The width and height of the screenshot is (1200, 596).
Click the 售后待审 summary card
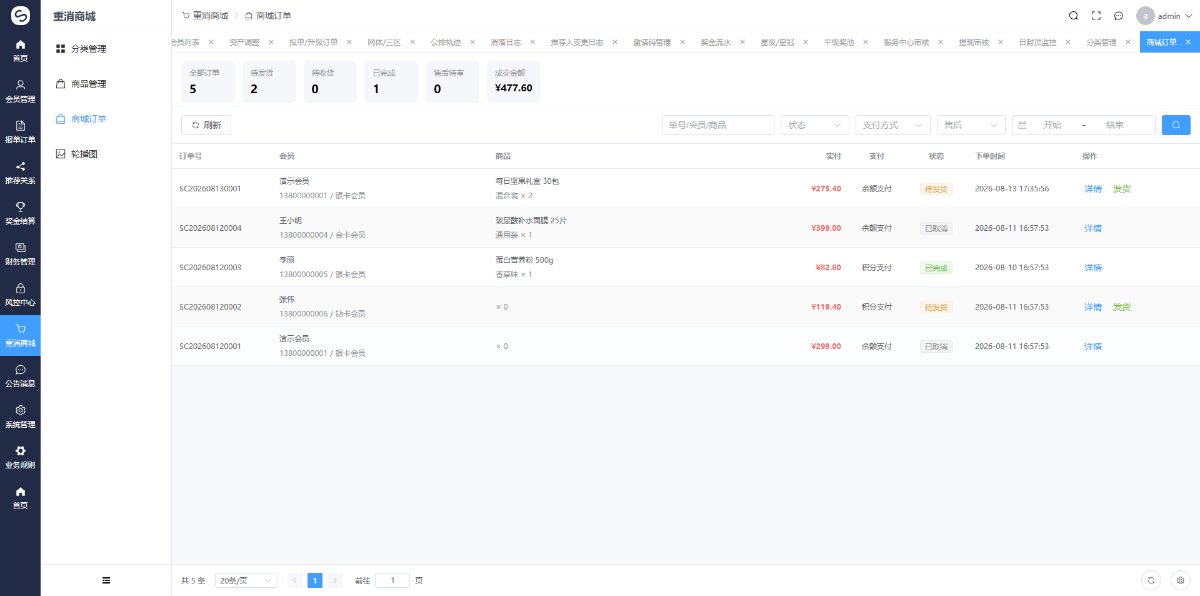451,82
